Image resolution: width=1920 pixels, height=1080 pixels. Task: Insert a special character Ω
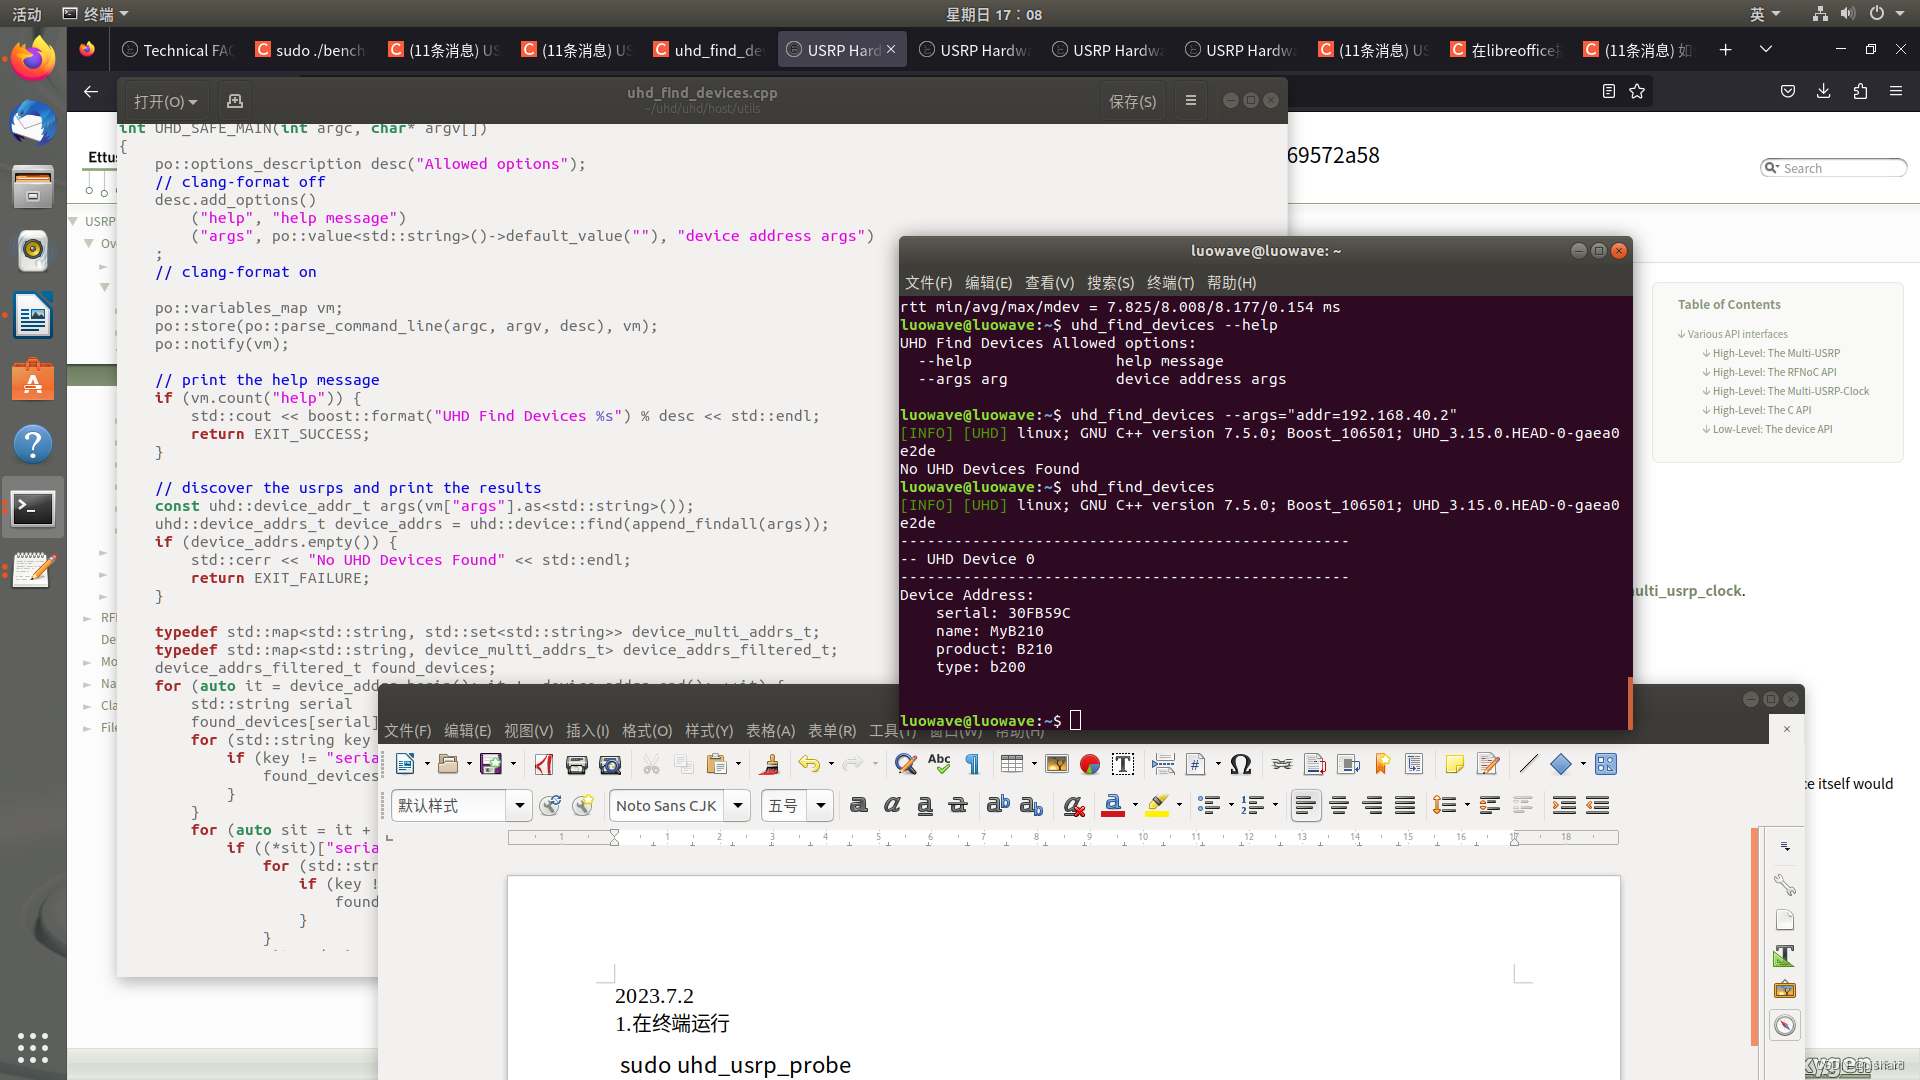[x=1240, y=764]
